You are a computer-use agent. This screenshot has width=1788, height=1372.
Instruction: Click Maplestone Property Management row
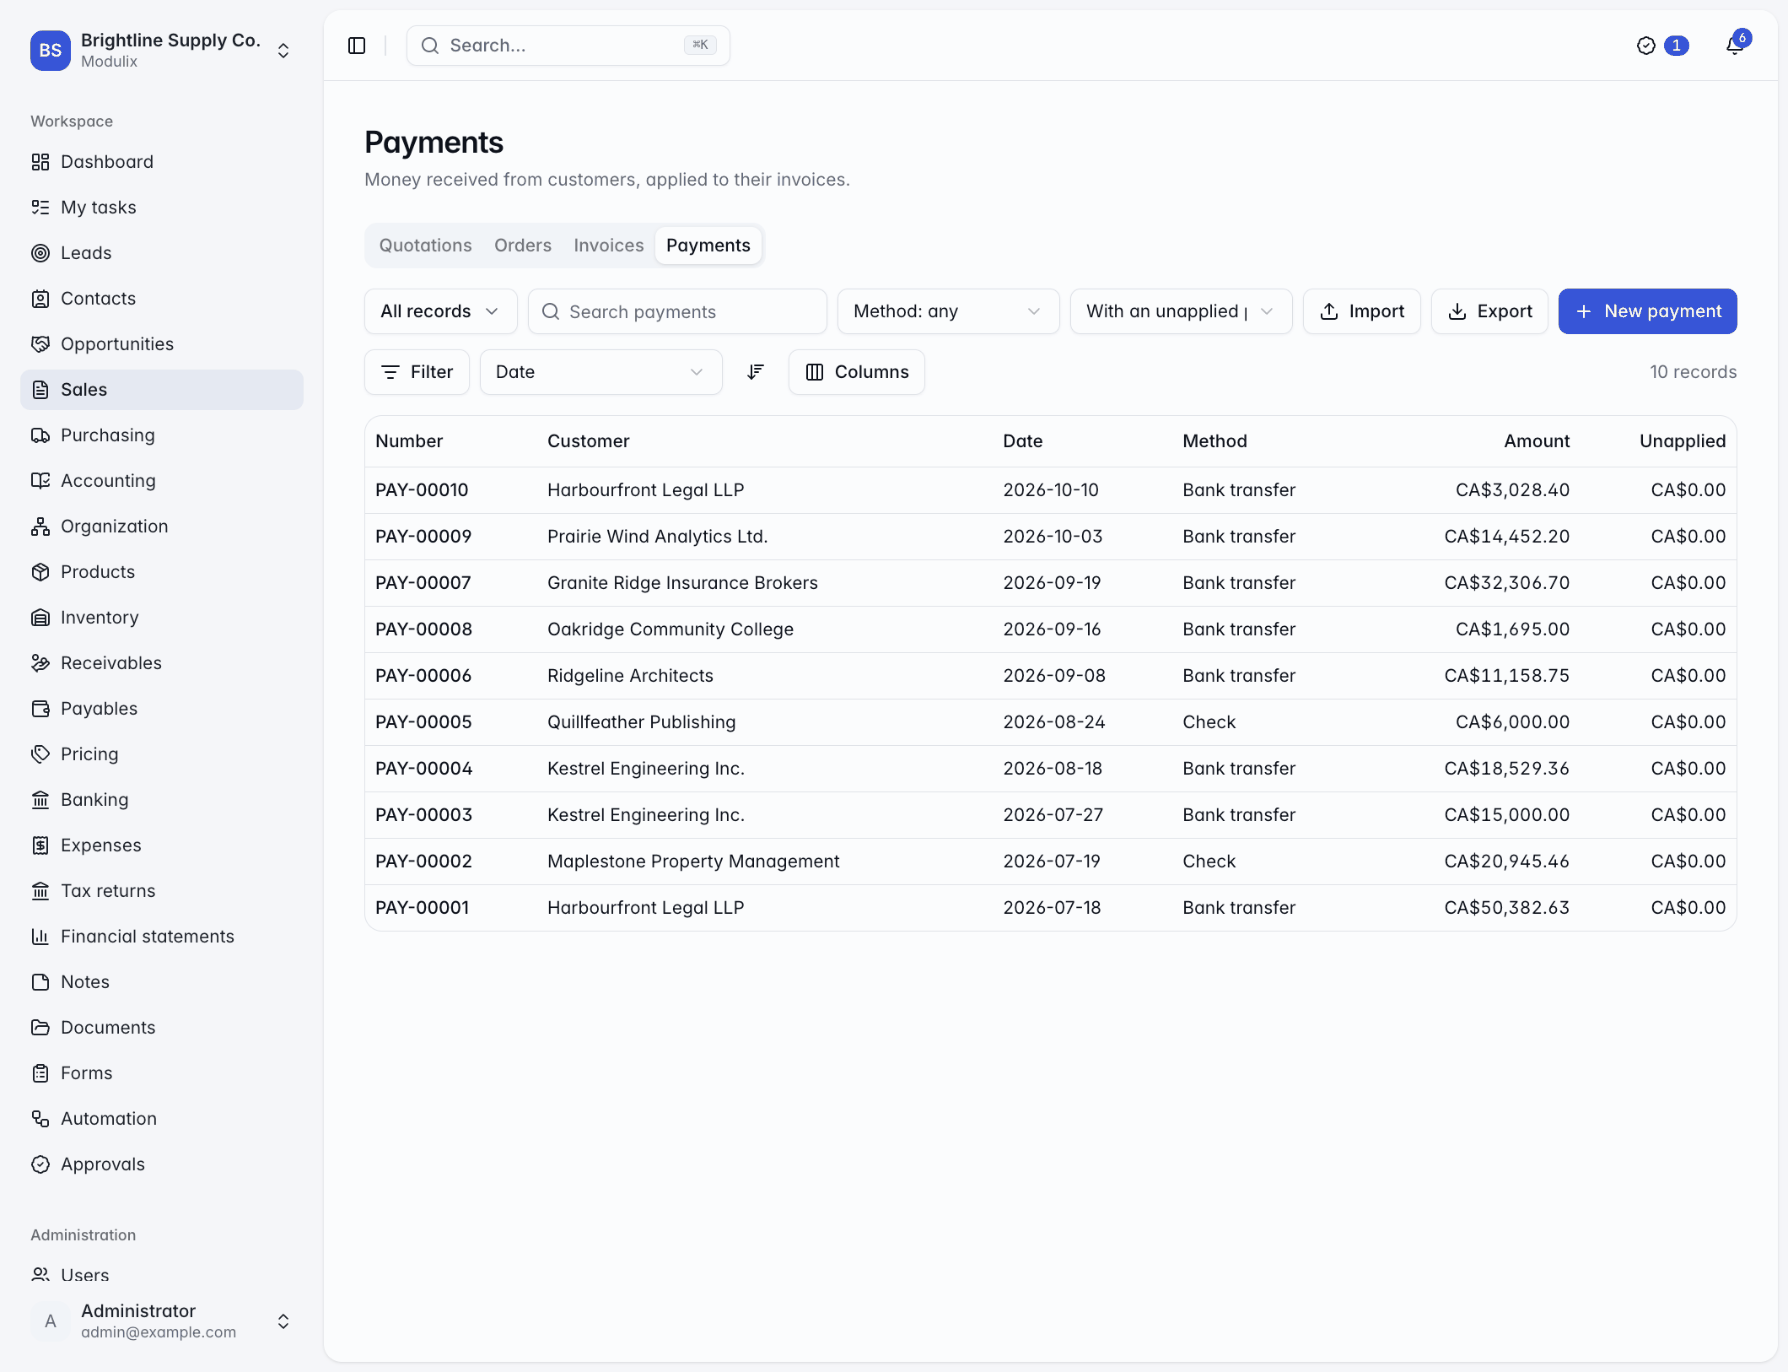point(1050,861)
